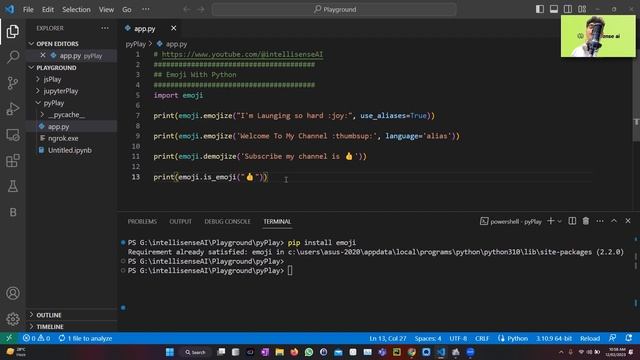Open the terminal launch profile dropdown arrow

pos(560,221)
